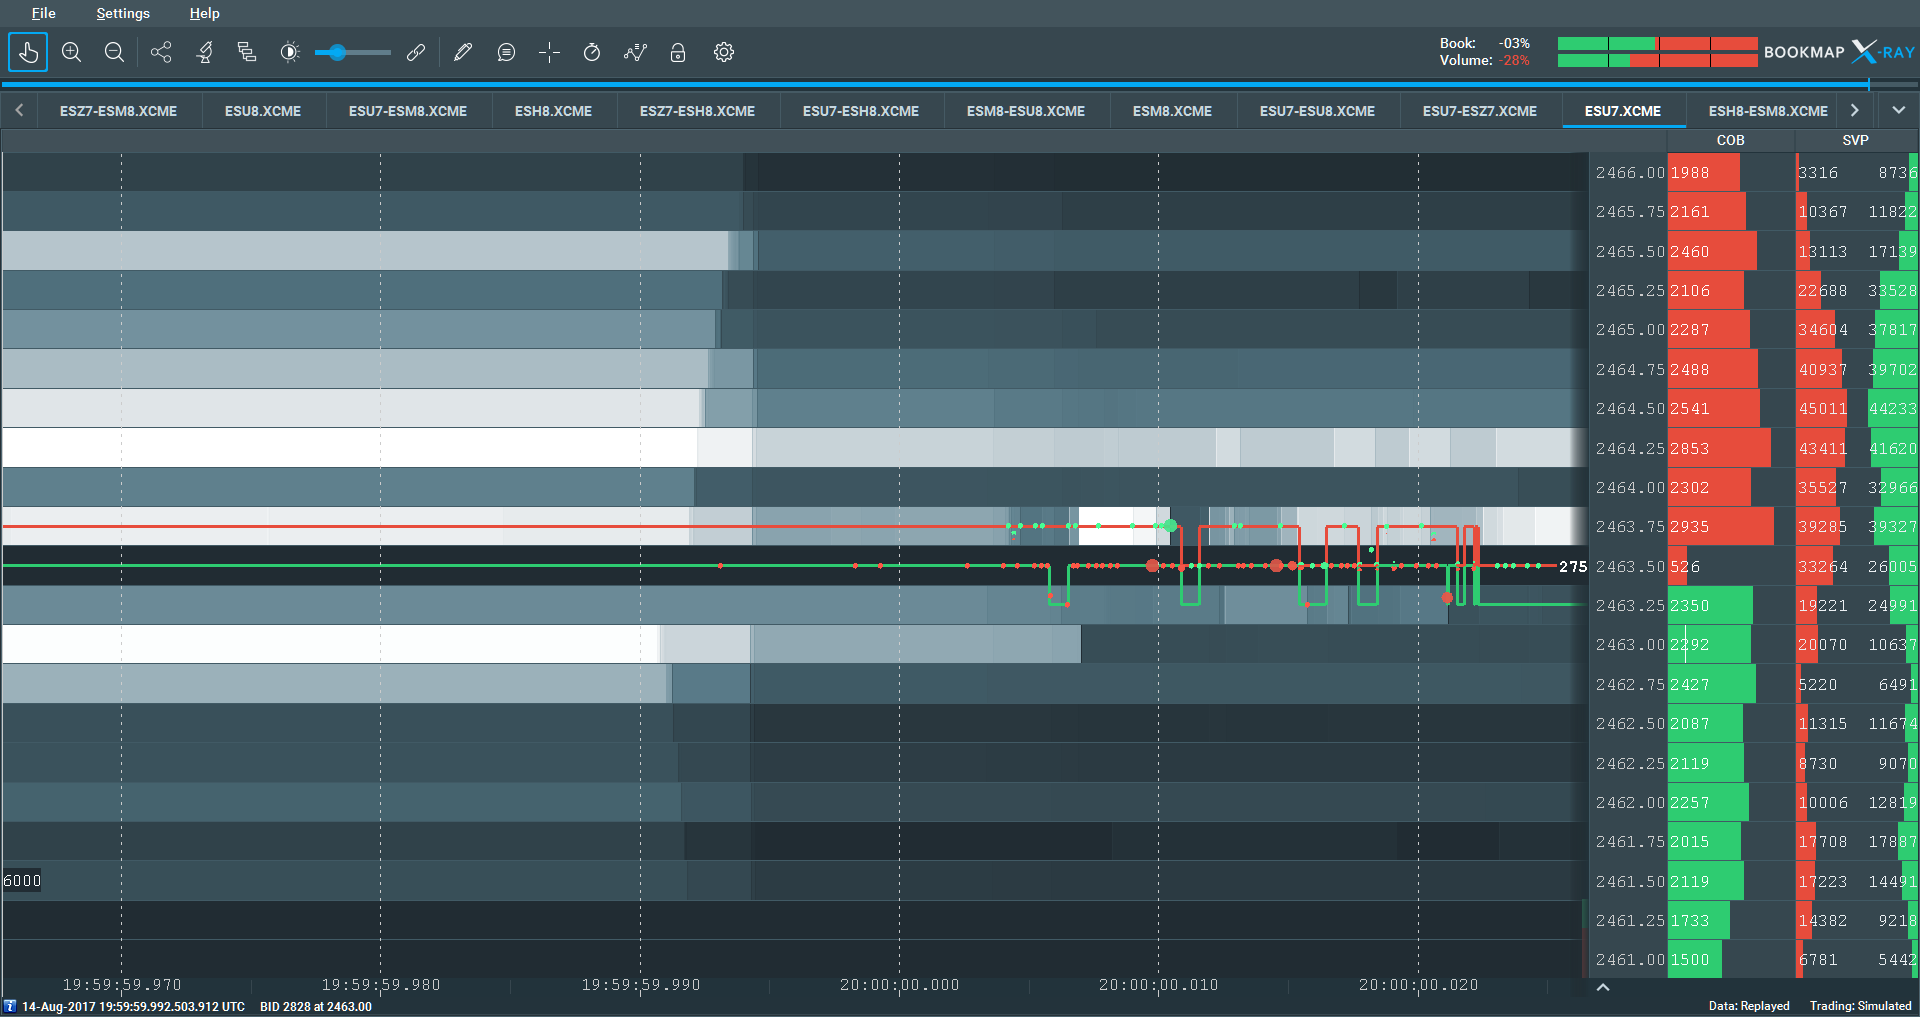Open the speech bubble notes icon
This screenshot has width=1920, height=1017.
click(506, 52)
